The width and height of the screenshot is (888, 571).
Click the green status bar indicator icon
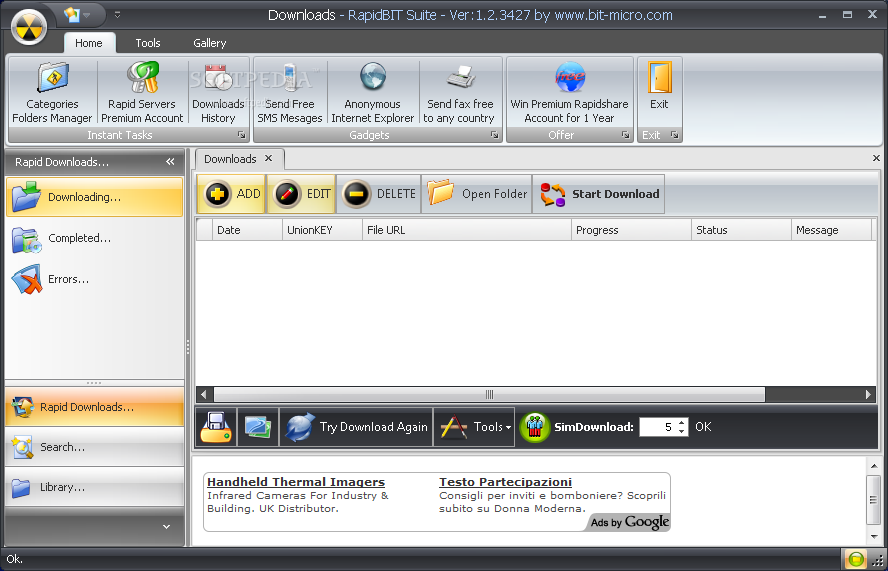tap(856, 559)
